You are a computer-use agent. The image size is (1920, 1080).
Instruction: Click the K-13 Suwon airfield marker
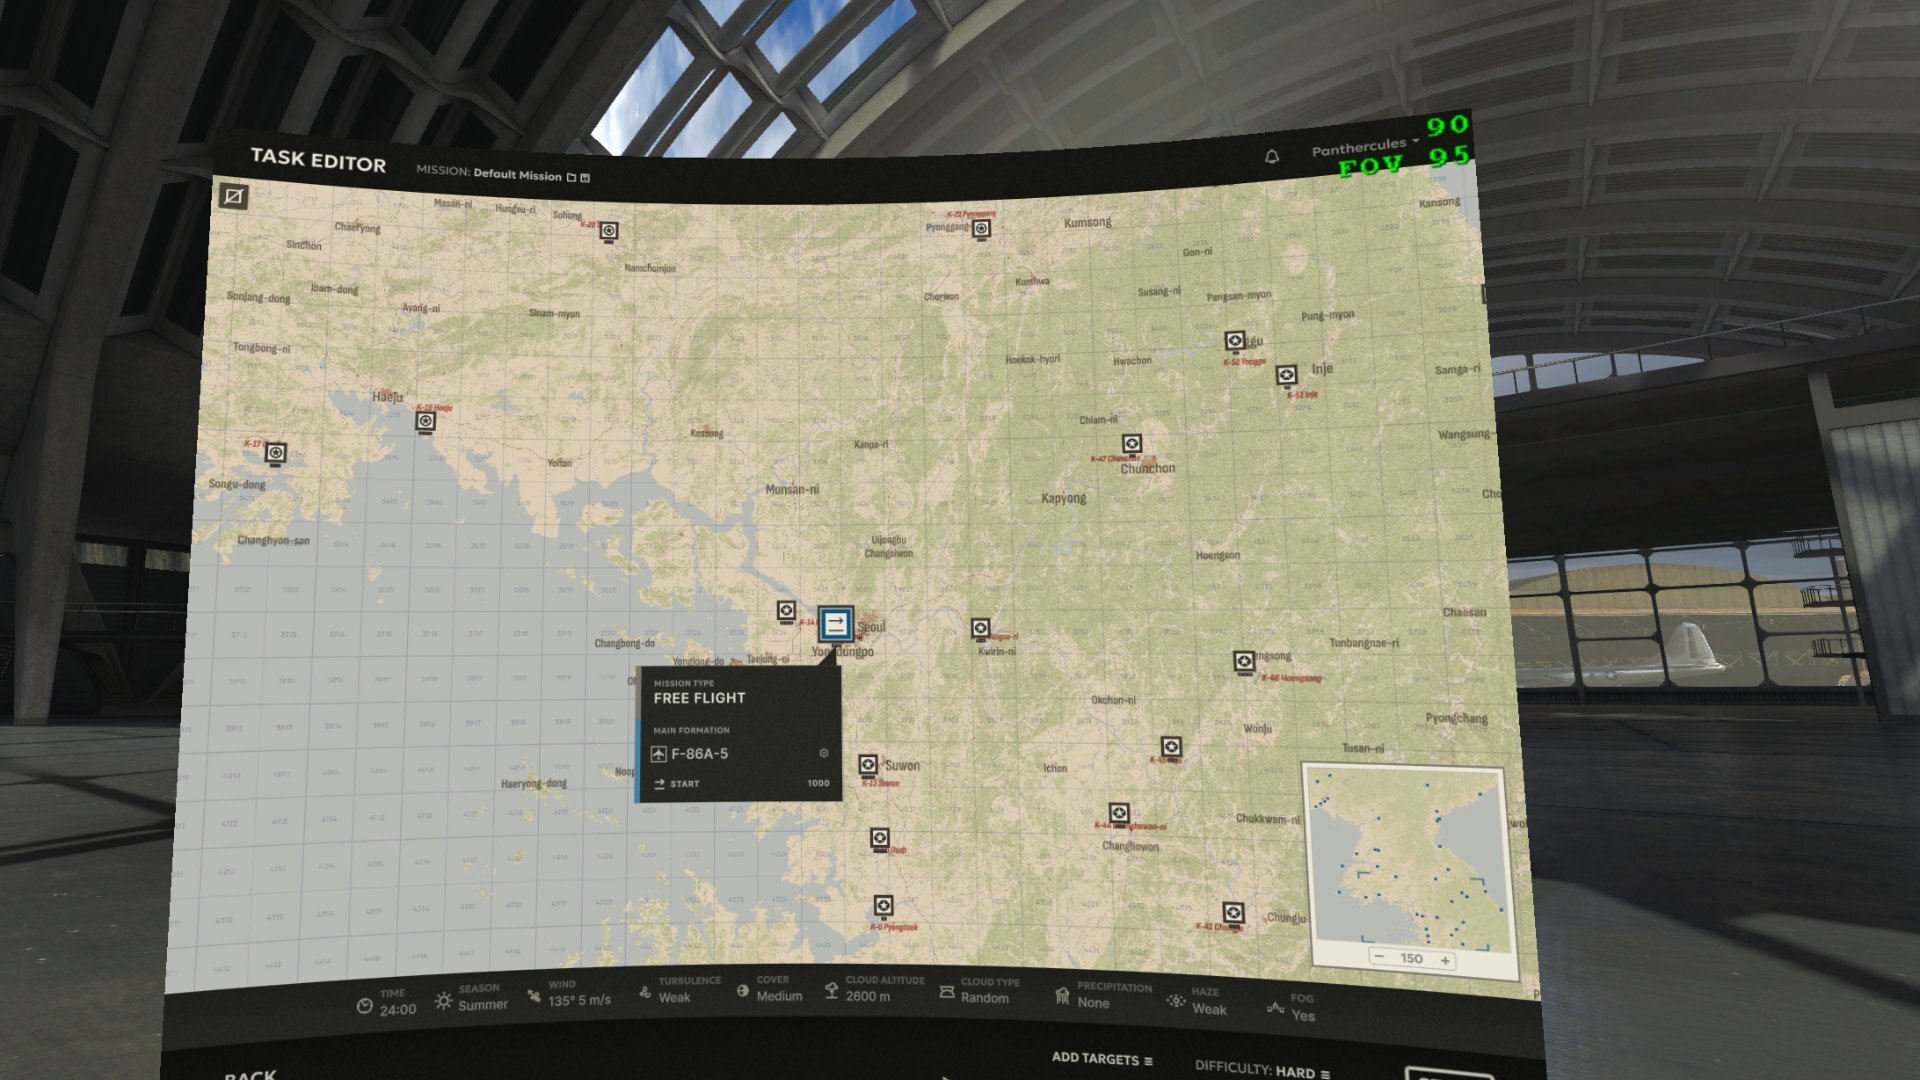point(868,766)
